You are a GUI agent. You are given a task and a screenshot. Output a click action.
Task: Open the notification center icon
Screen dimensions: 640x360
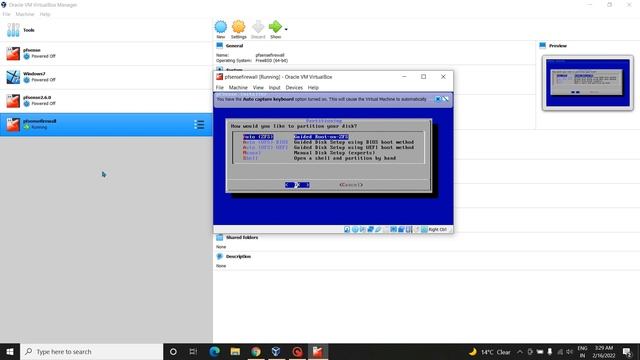click(627, 352)
